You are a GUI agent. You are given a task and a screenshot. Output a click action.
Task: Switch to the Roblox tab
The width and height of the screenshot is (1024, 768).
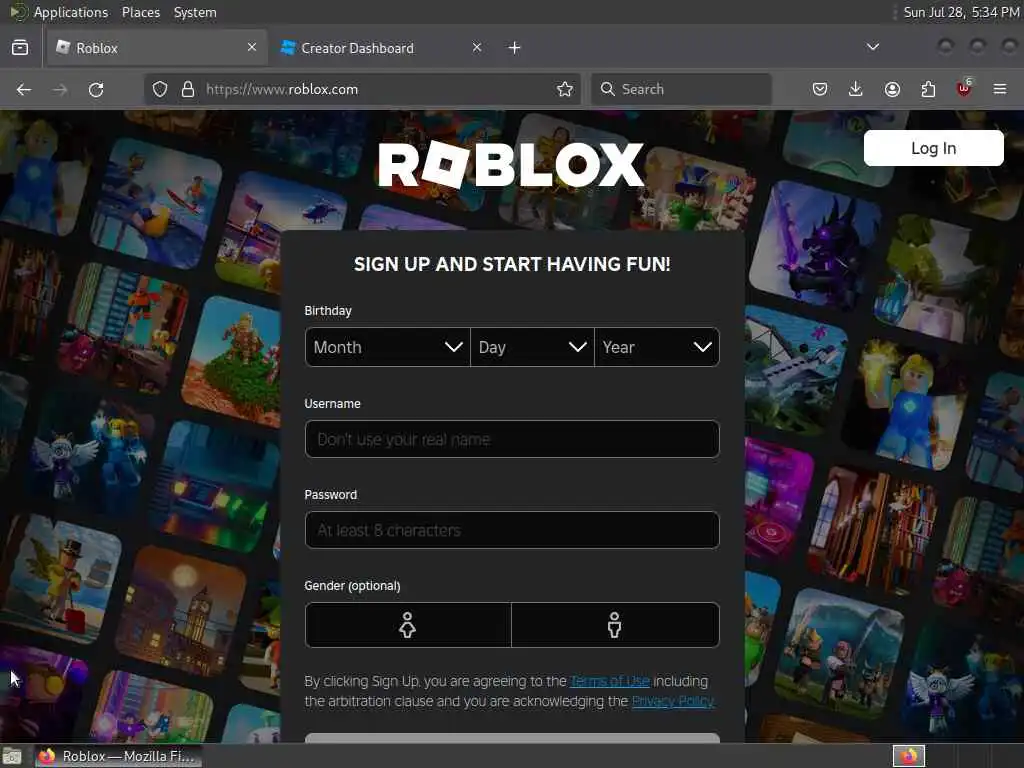[157, 48]
